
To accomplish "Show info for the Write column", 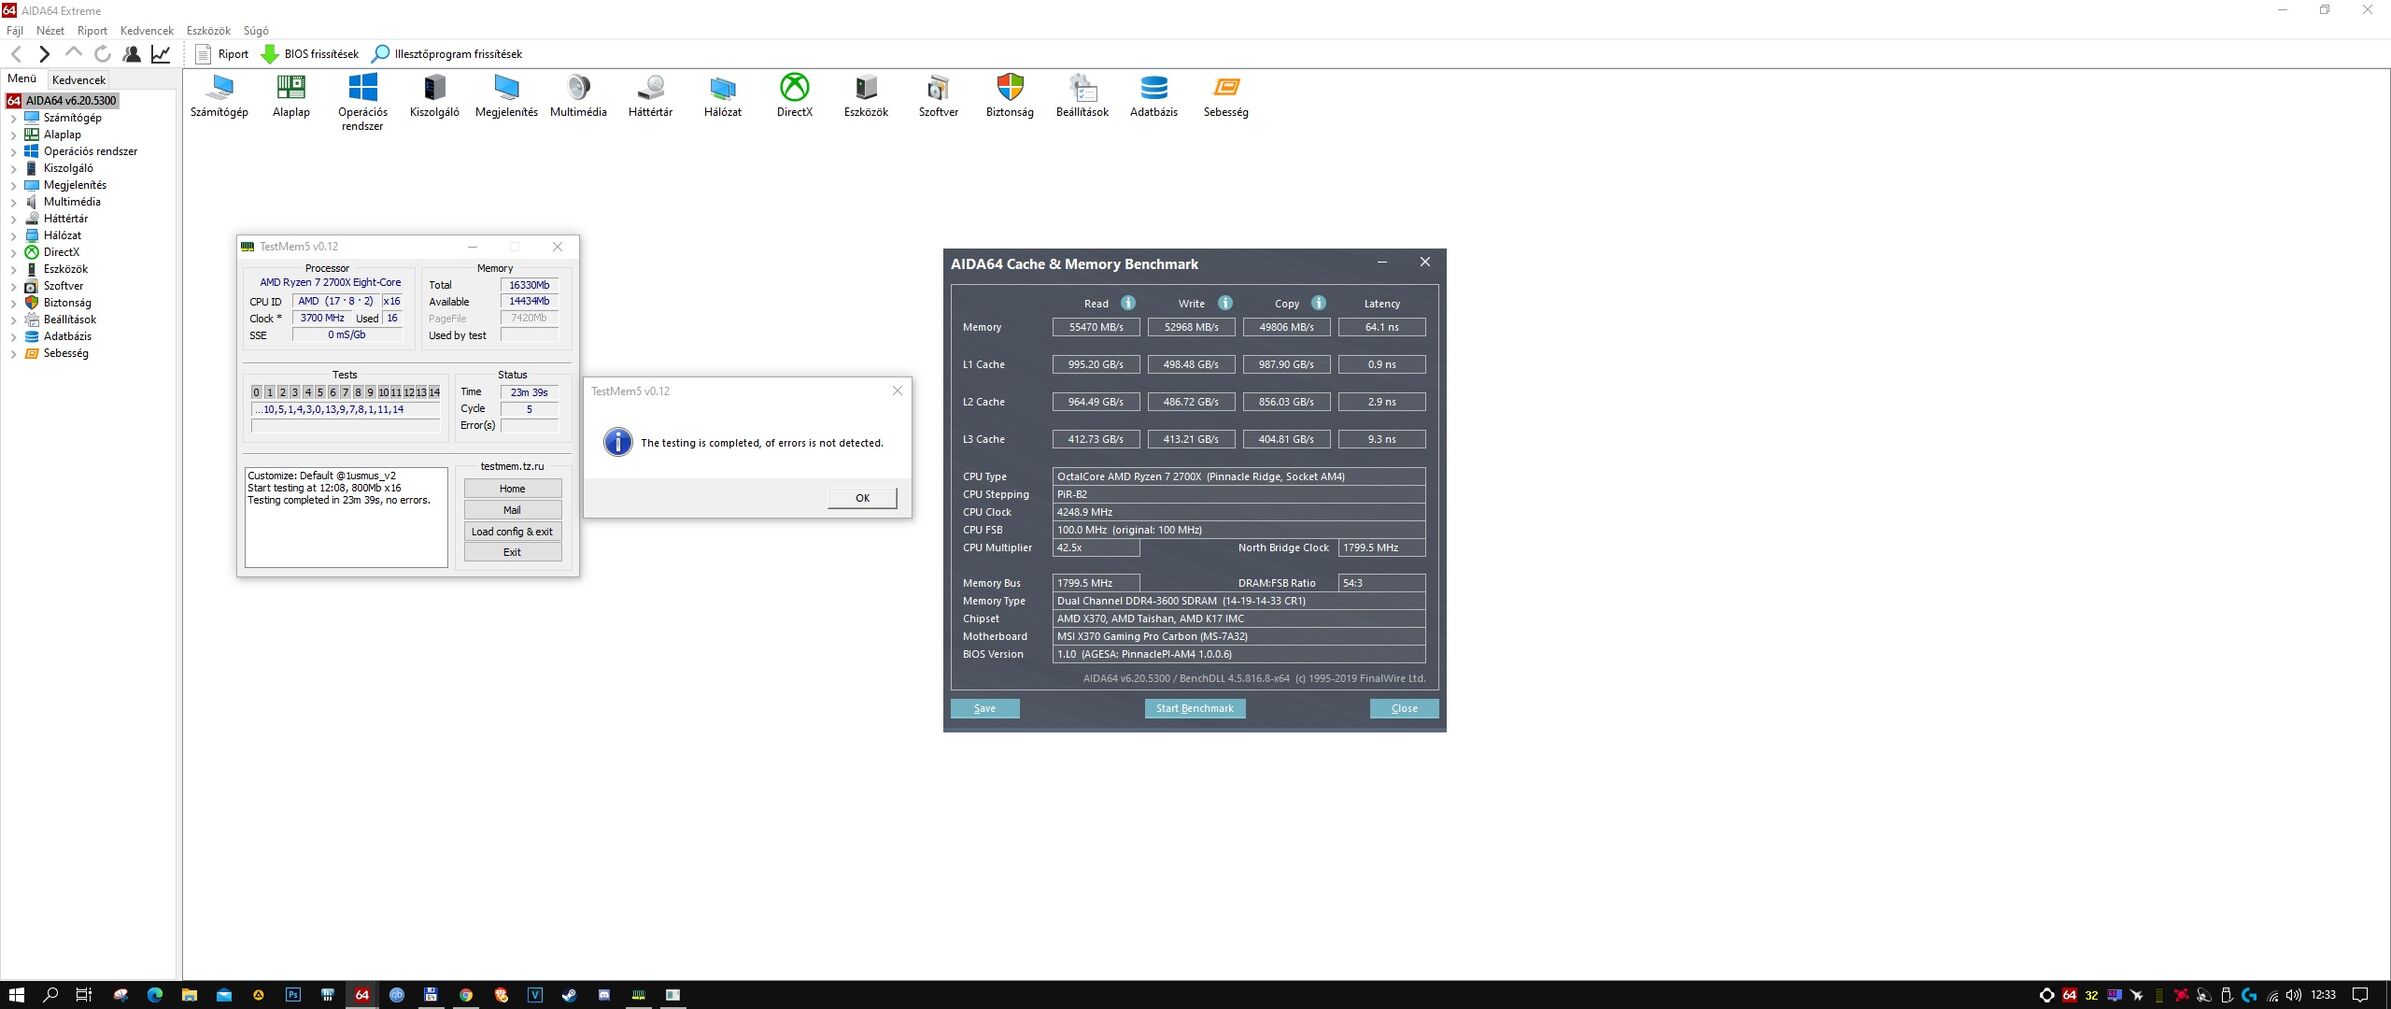I will pyautogui.click(x=1225, y=303).
